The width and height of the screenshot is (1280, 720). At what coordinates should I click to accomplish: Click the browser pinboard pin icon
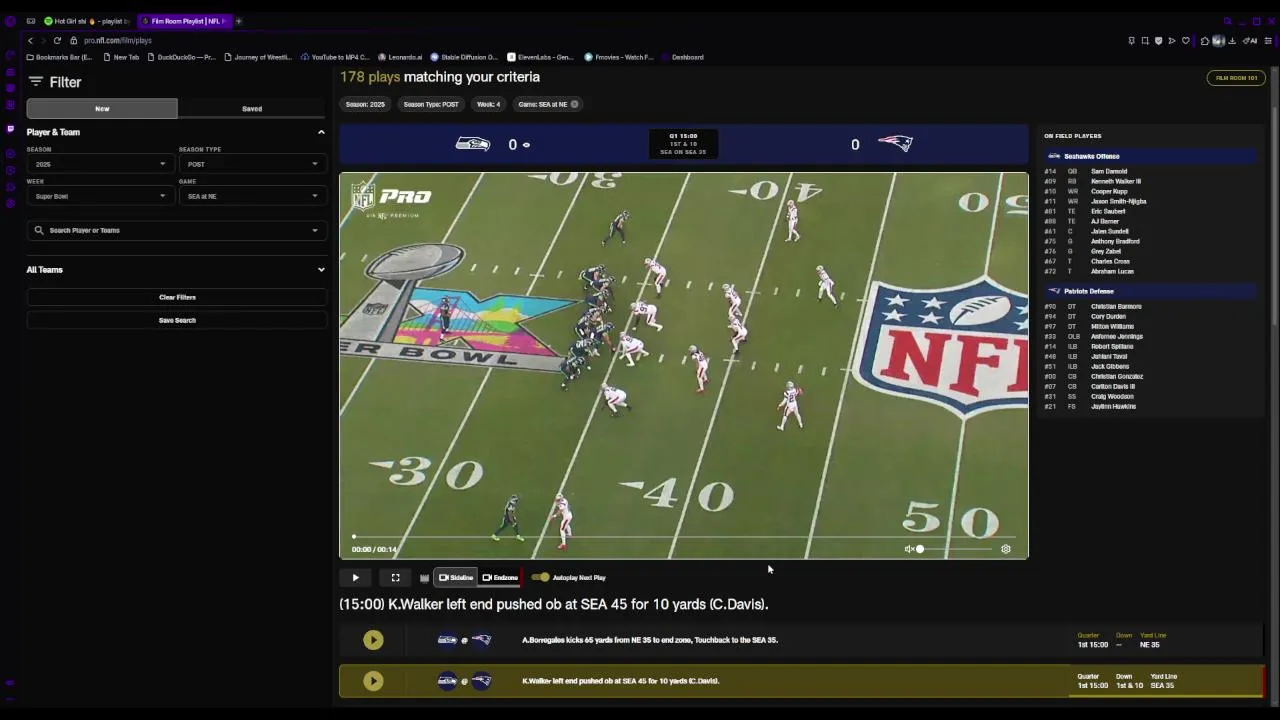pyautogui.click(x=1131, y=41)
